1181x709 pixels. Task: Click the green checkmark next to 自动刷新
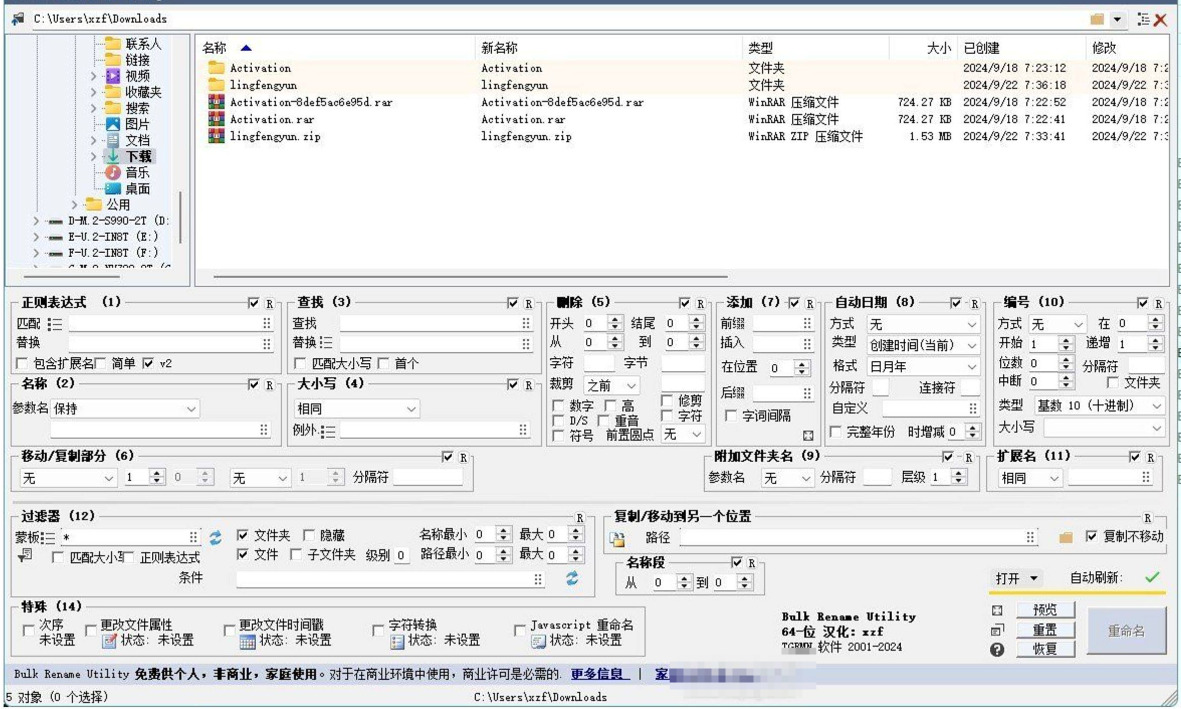point(1152,578)
